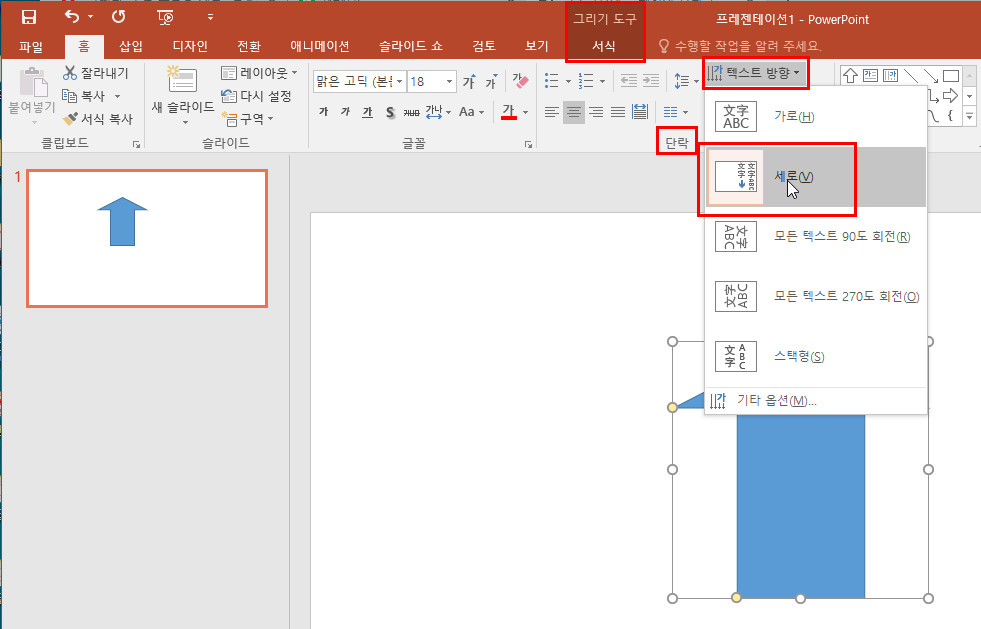Screen dimensions: 981x629
Task: Click 기타 옵션(M)... more options
Action: (x=776, y=401)
